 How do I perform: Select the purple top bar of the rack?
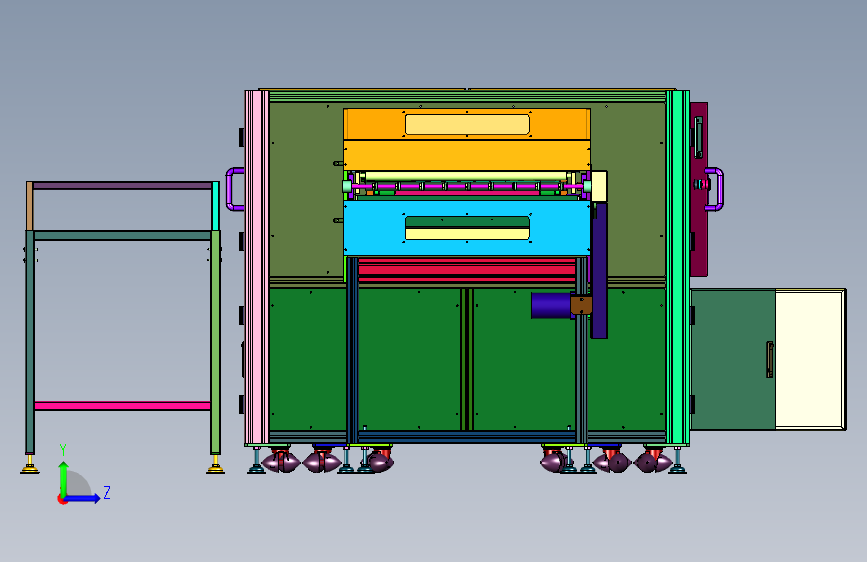(x=122, y=186)
